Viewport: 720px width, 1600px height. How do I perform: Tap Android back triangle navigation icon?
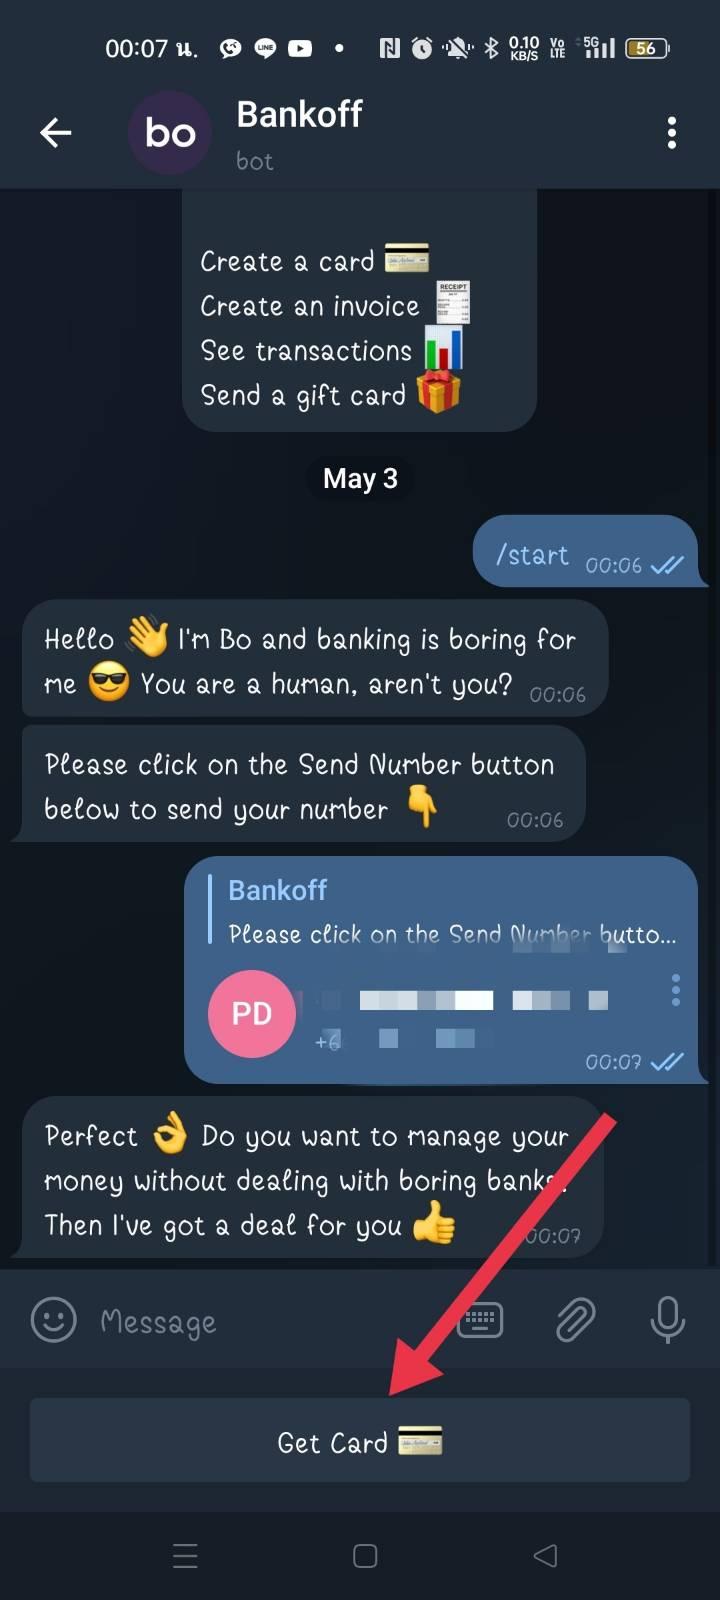pyautogui.click(x=545, y=1556)
